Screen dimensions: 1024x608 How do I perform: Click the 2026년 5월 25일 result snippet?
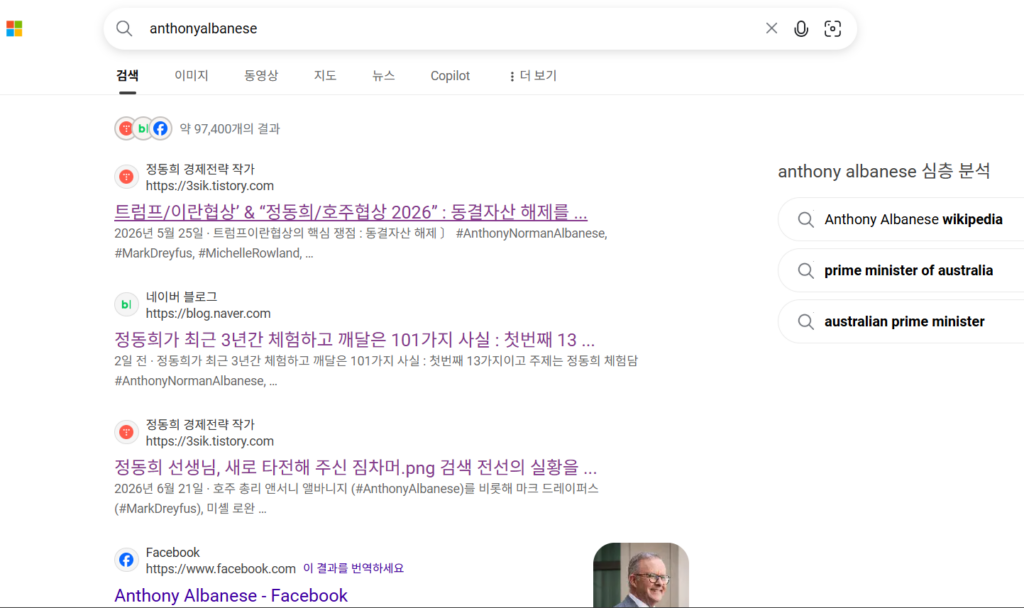361,243
